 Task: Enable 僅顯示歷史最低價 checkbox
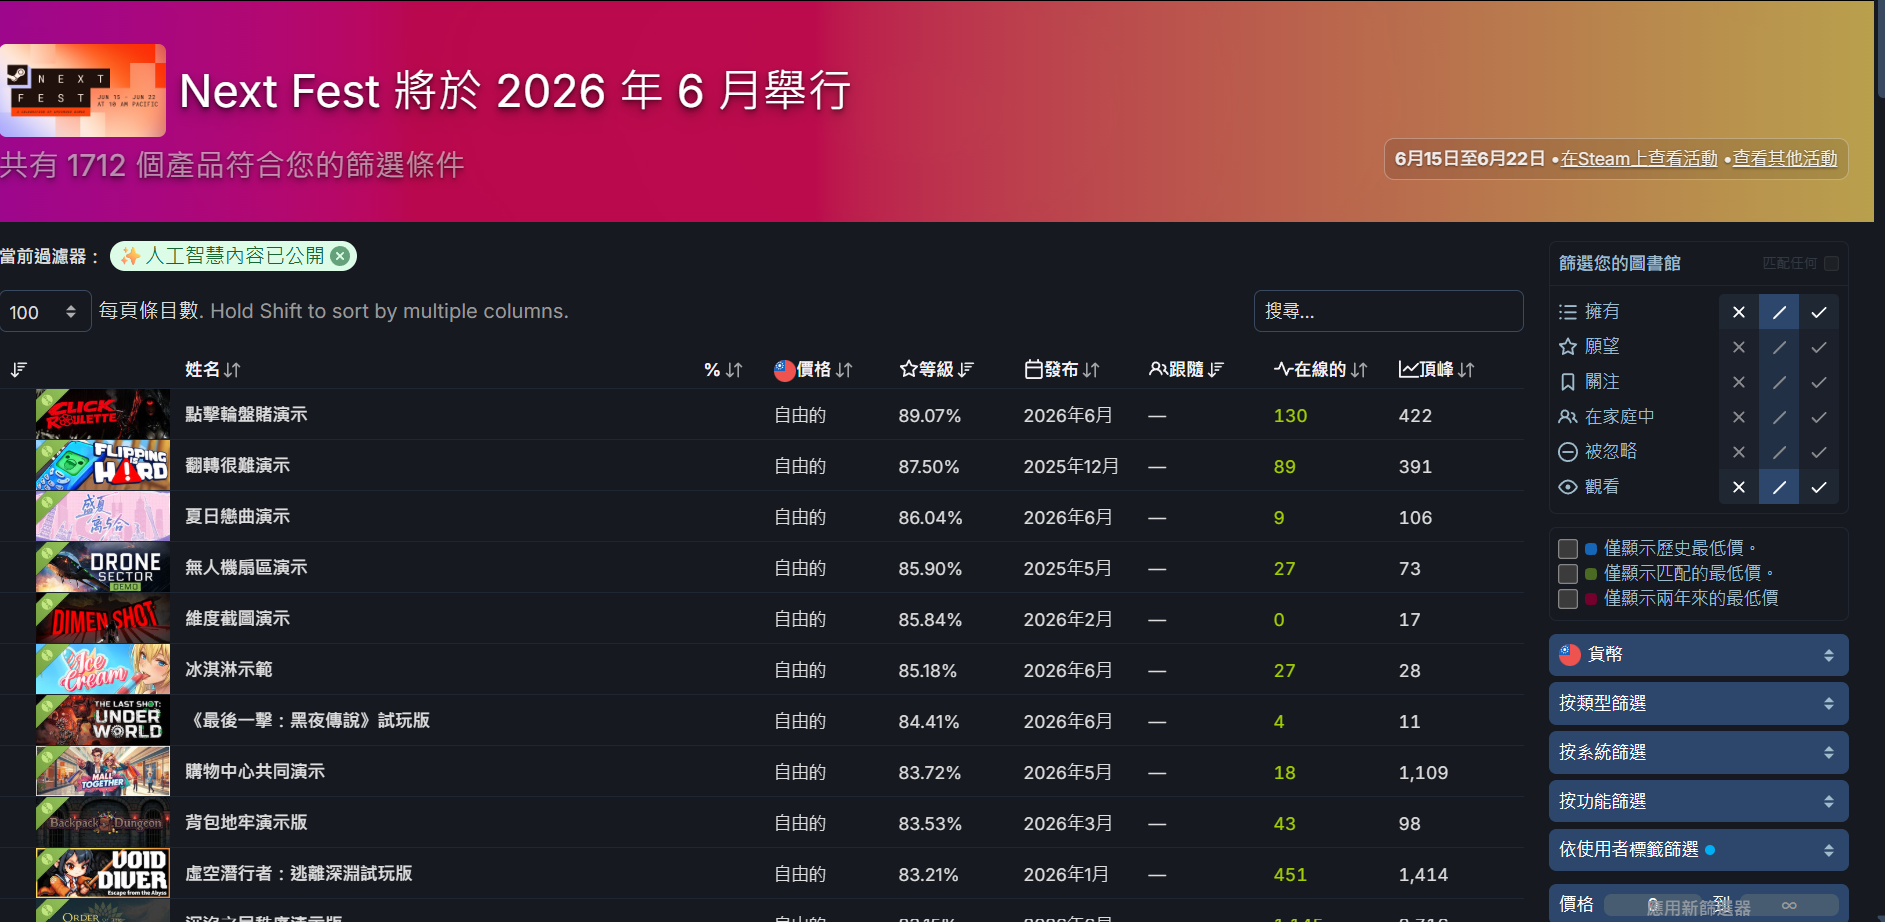click(1568, 549)
